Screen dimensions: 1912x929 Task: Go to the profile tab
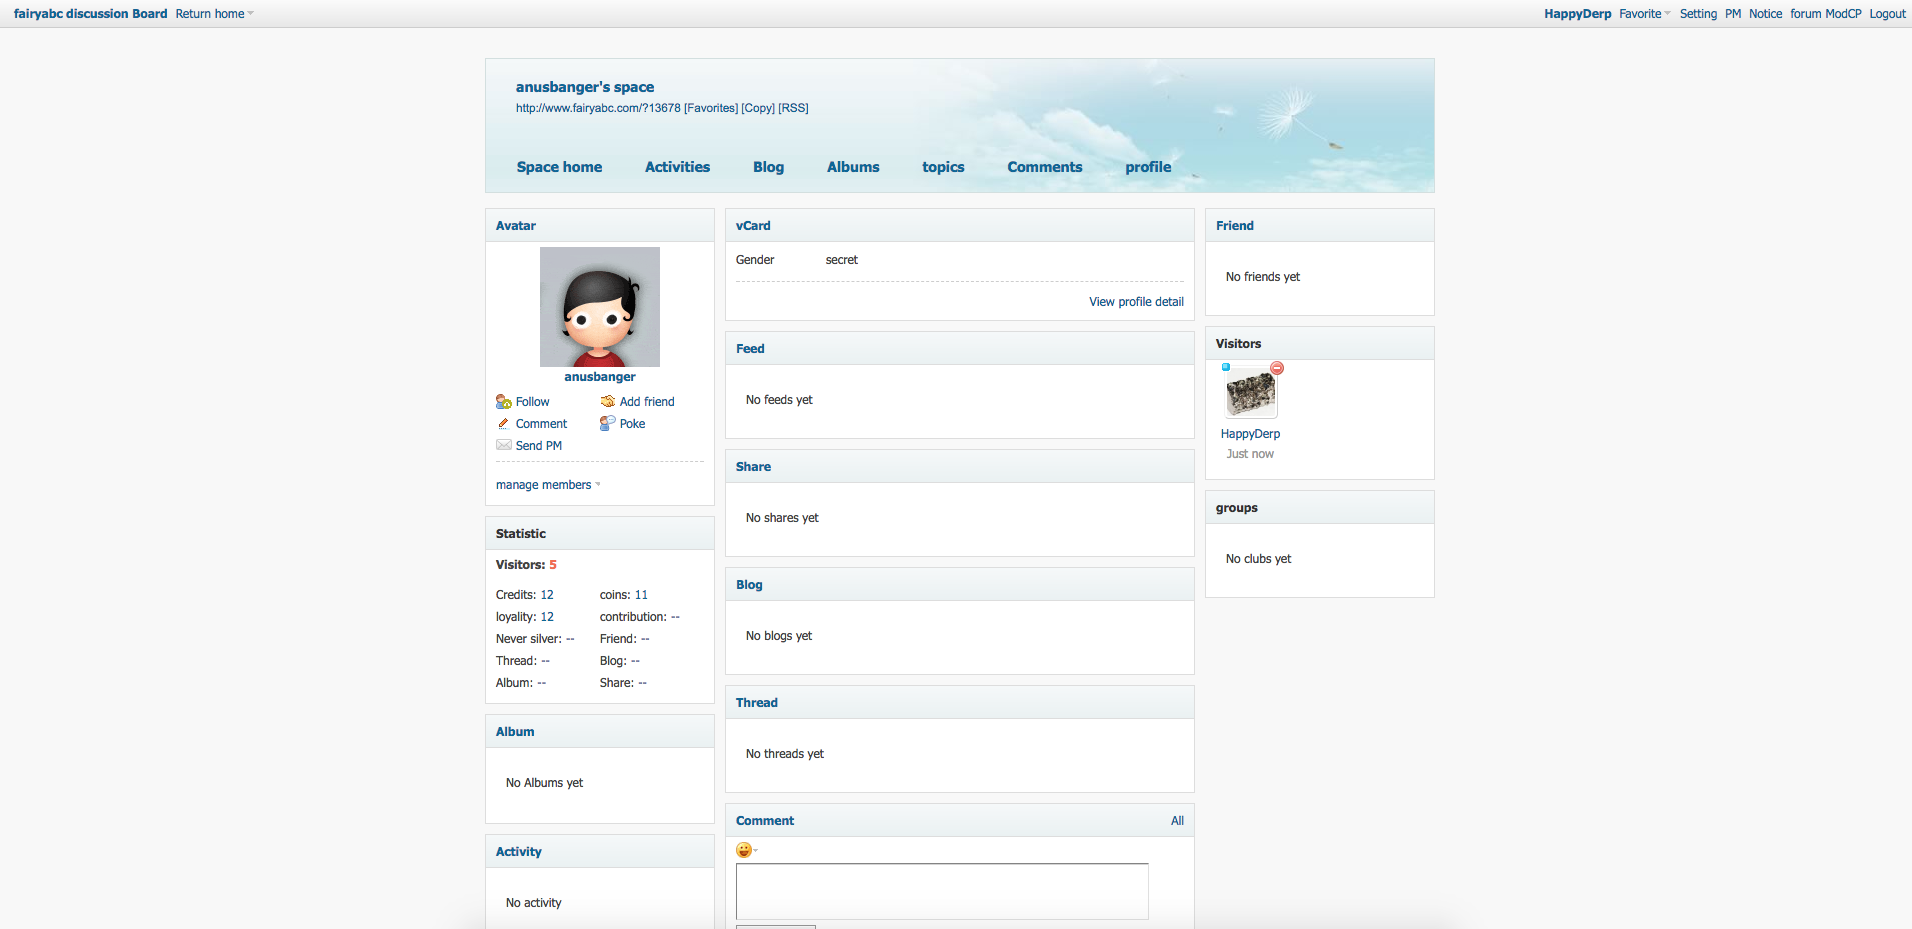click(1148, 167)
